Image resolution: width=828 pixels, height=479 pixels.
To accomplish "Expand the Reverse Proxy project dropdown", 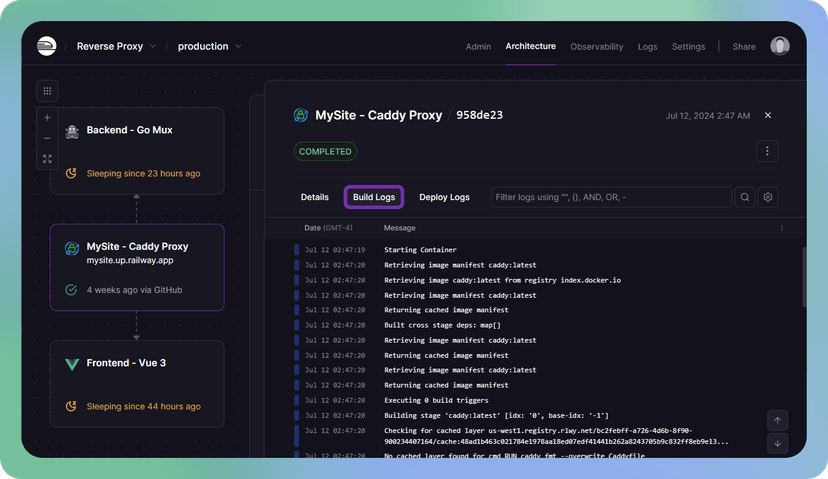I will pyautogui.click(x=153, y=46).
